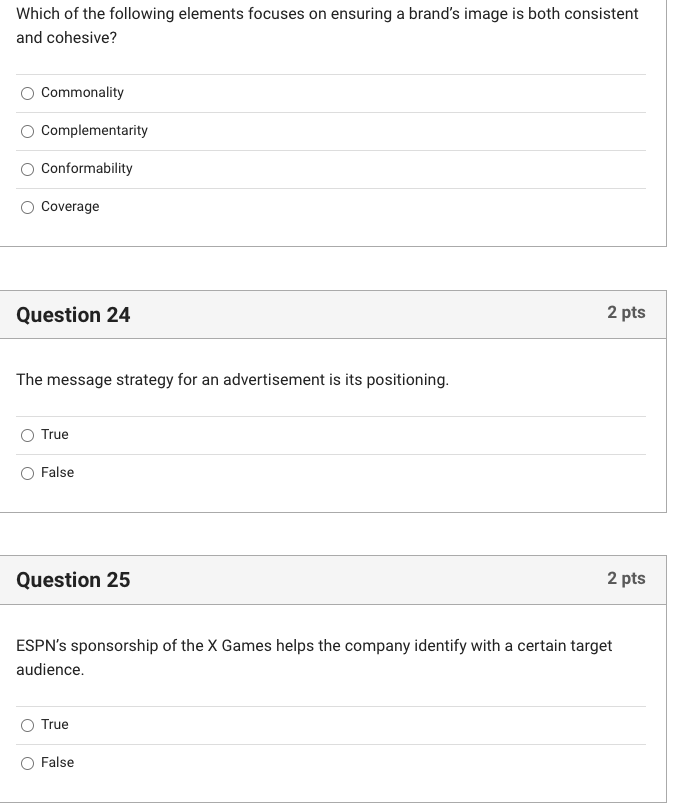Mark True for Question 25
Screen dimensions: 694x808
(27, 725)
